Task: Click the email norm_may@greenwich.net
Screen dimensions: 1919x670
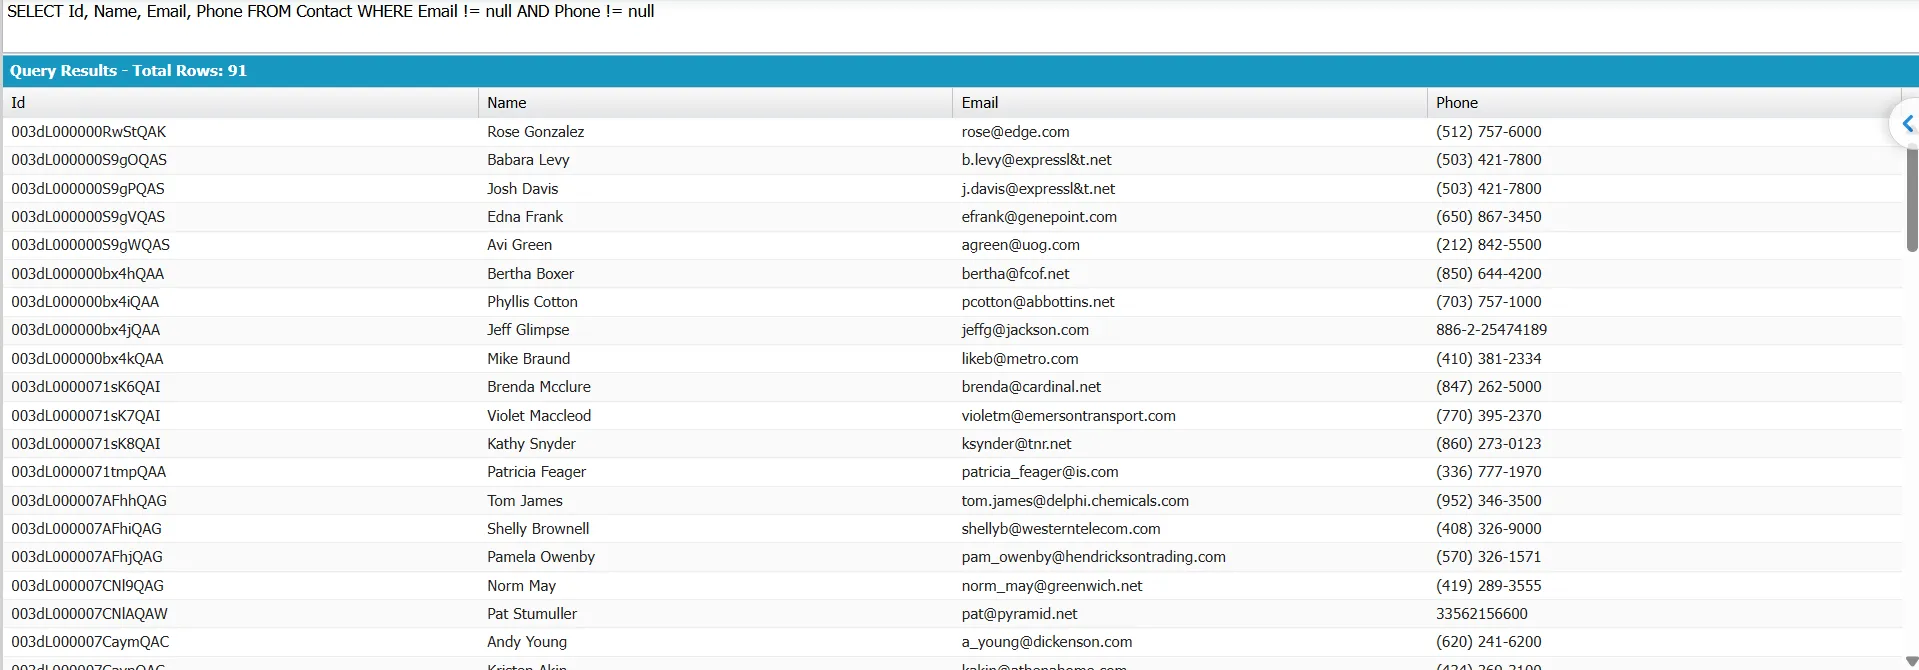Action: click(1052, 586)
